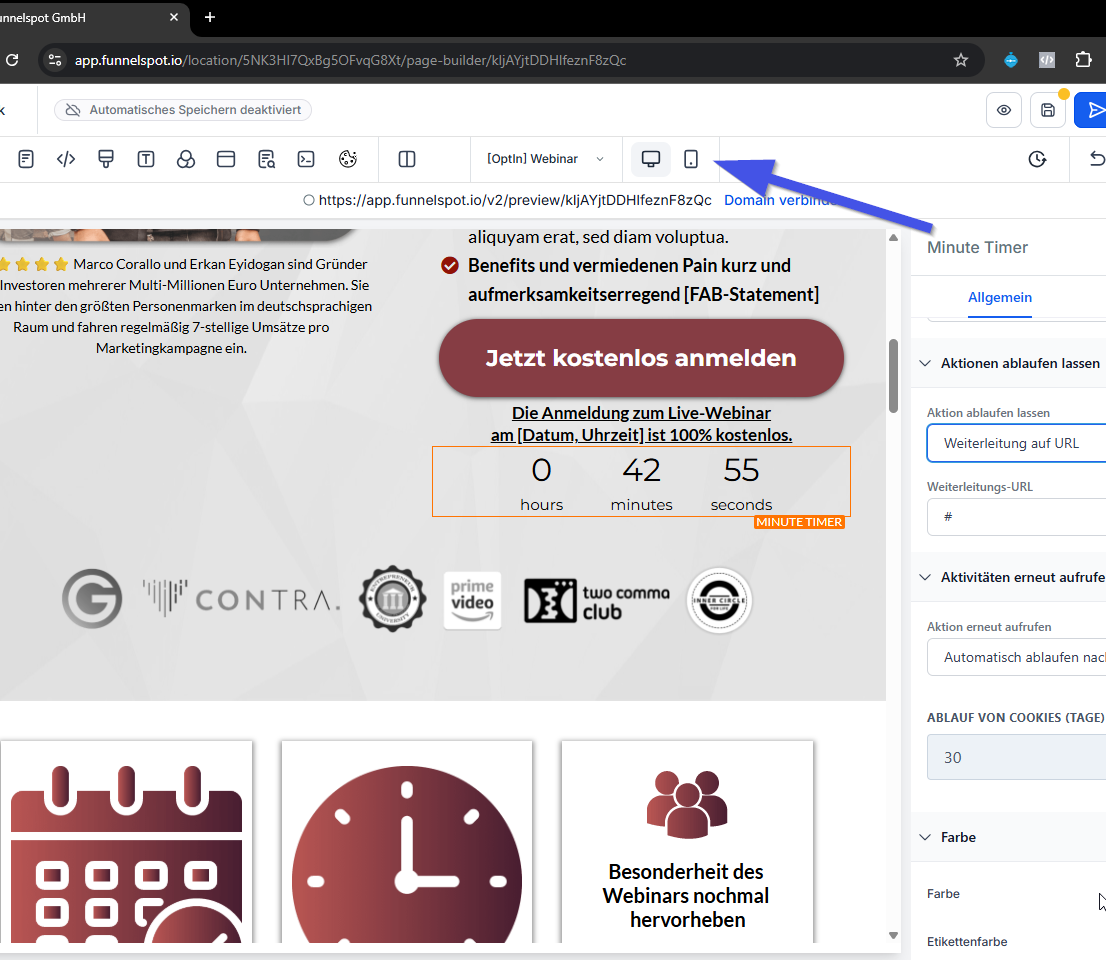Screen dimensions: 1106x960
Task: Preview the page using the eye button
Action: (1004, 110)
